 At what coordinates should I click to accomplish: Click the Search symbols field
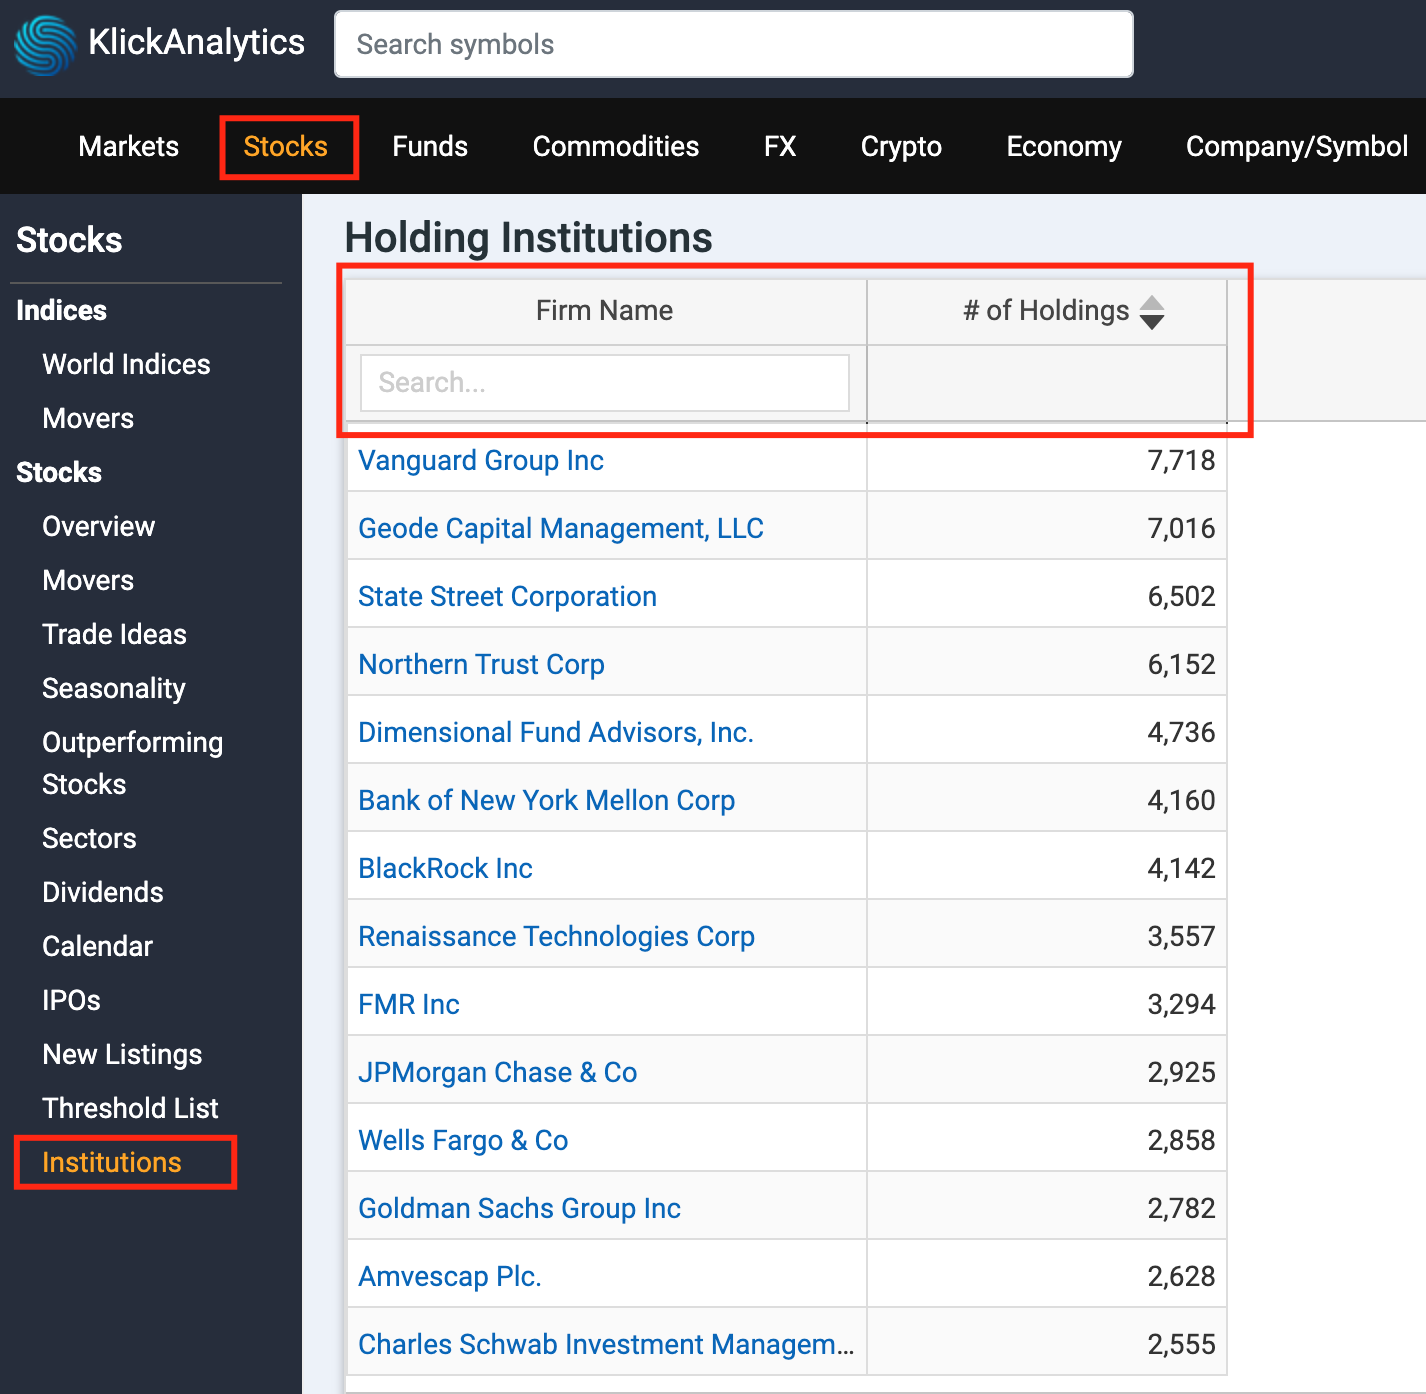[733, 44]
